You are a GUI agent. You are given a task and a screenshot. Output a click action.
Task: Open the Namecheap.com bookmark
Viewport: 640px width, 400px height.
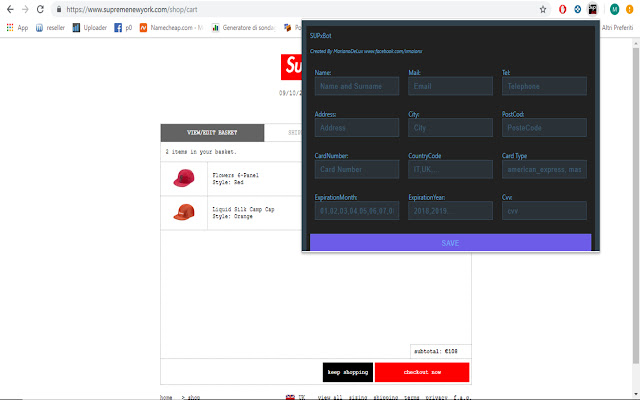pos(171,28)
